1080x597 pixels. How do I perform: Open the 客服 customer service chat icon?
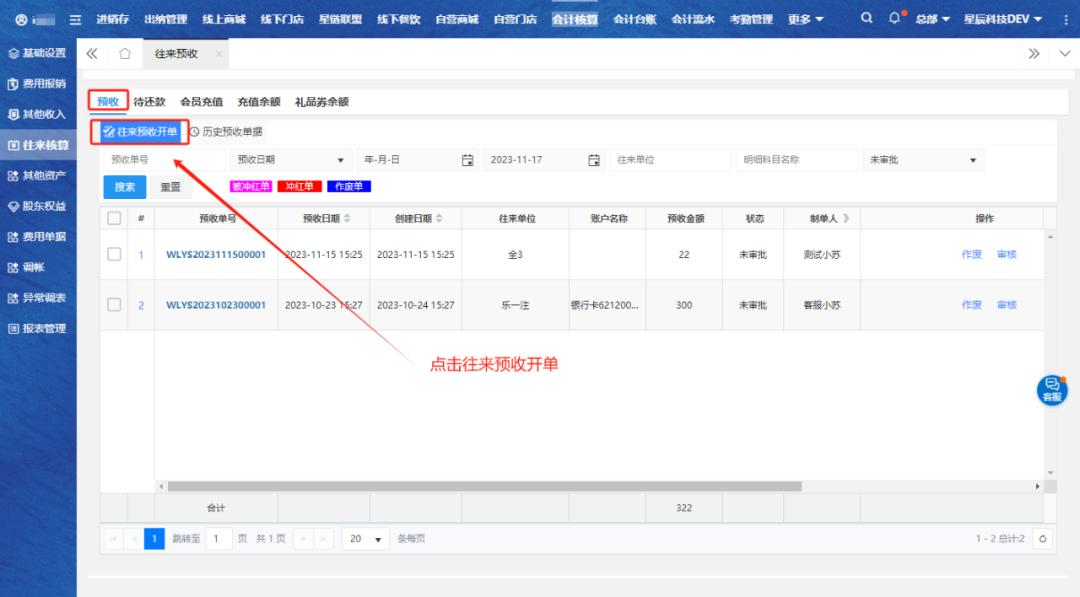click(x=1051, y=390)
